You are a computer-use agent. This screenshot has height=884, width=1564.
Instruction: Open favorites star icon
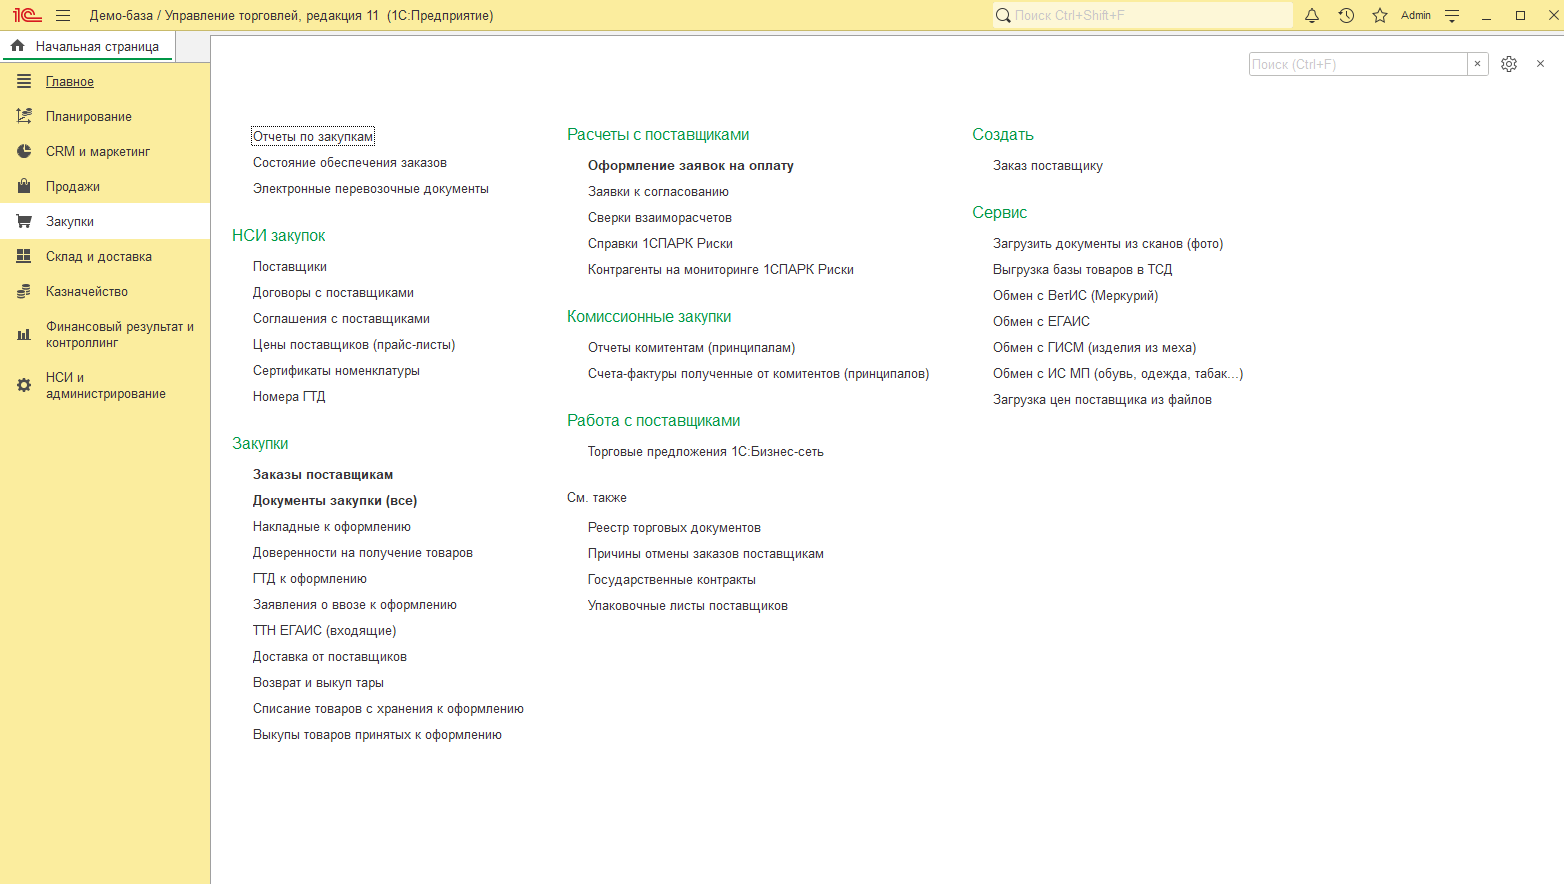click(1380, 15)
